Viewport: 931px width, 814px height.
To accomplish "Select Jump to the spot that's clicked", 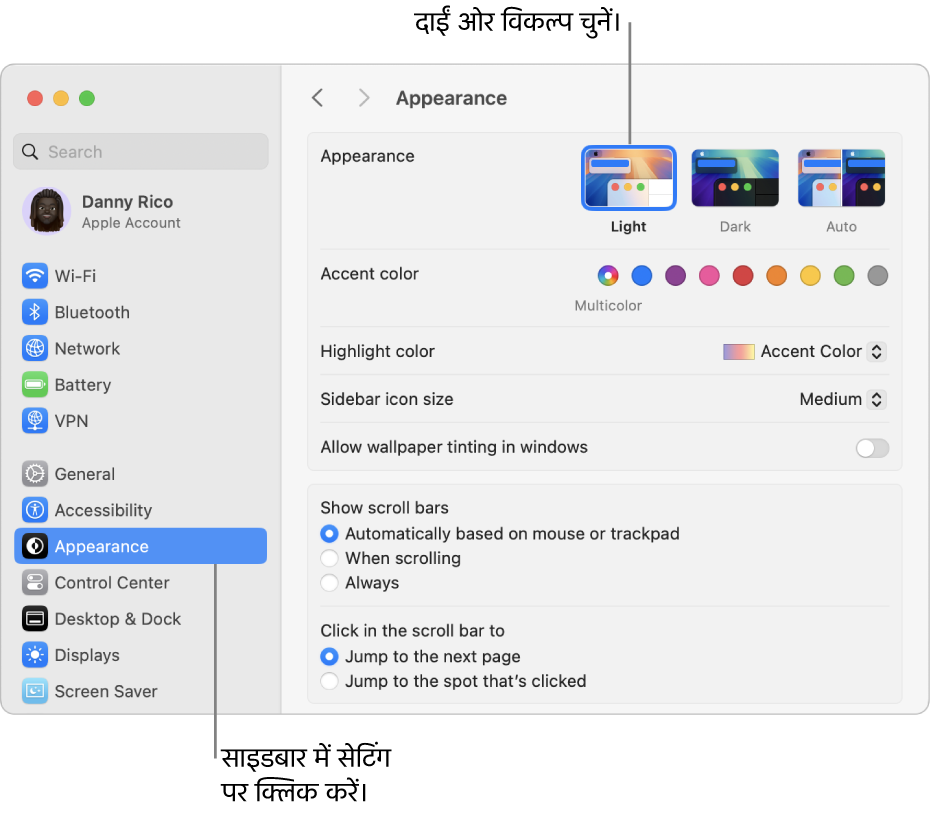I will coord(329,681).
